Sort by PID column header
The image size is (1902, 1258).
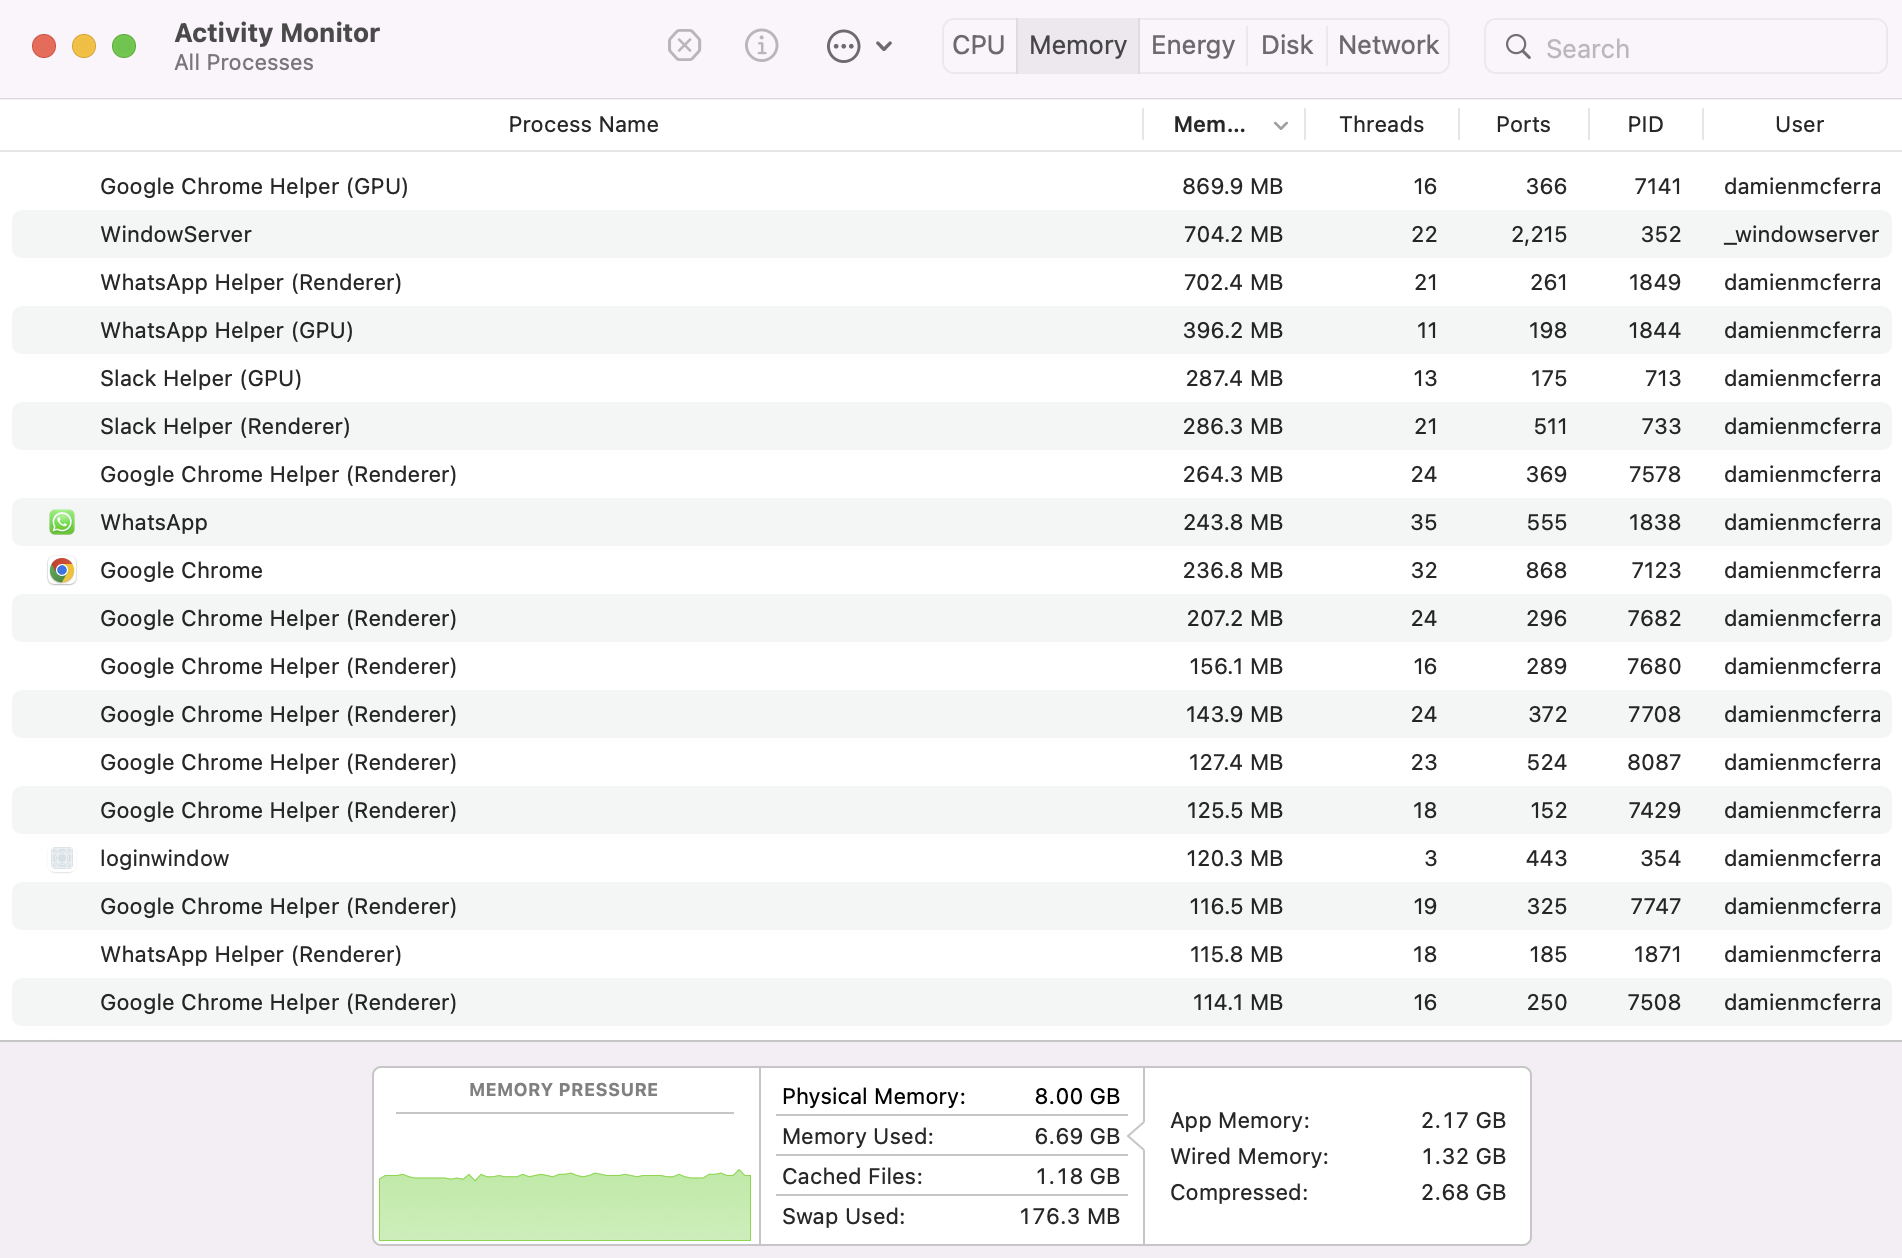[1645, 125]
